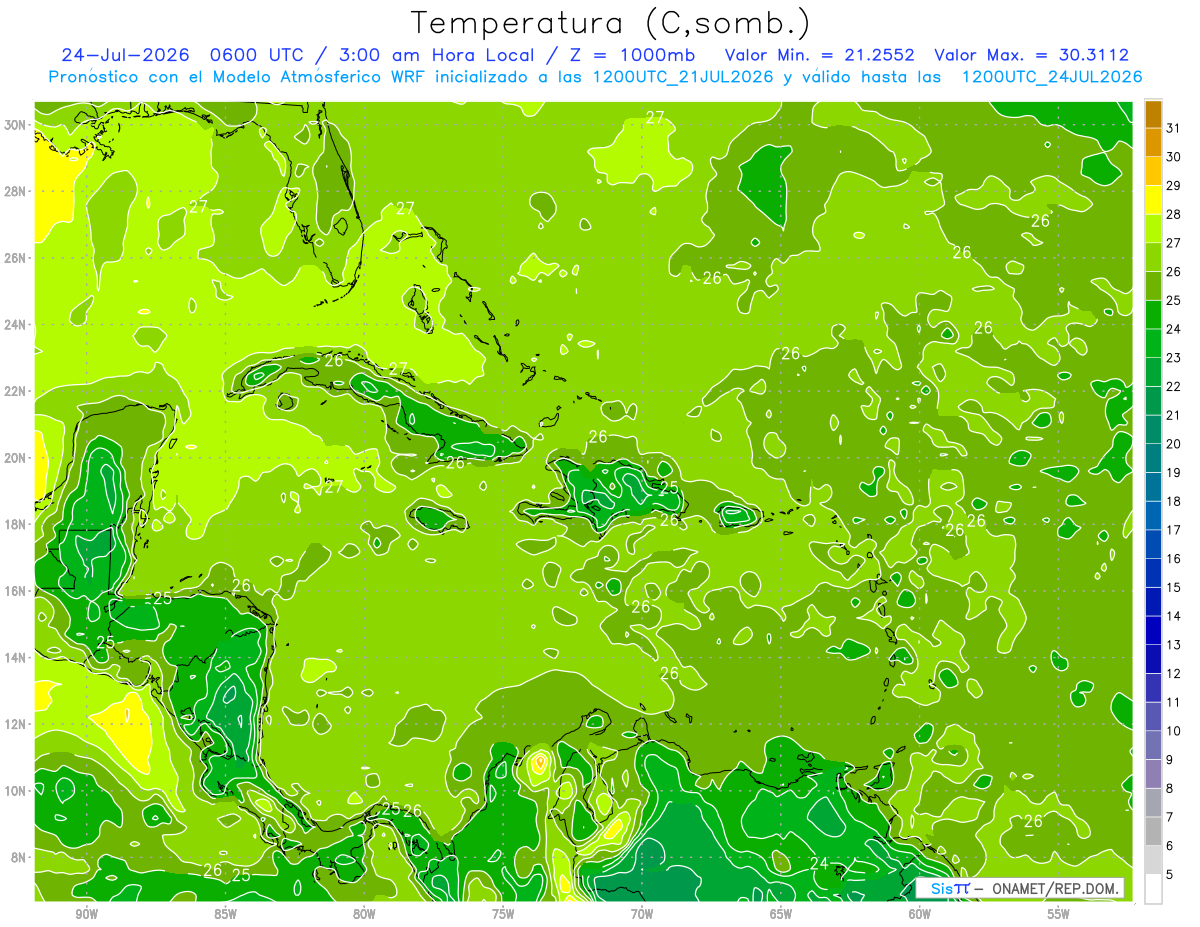Click the '18N' latitude axis label
Screen dimensions: 1200x927
(17, 524)
